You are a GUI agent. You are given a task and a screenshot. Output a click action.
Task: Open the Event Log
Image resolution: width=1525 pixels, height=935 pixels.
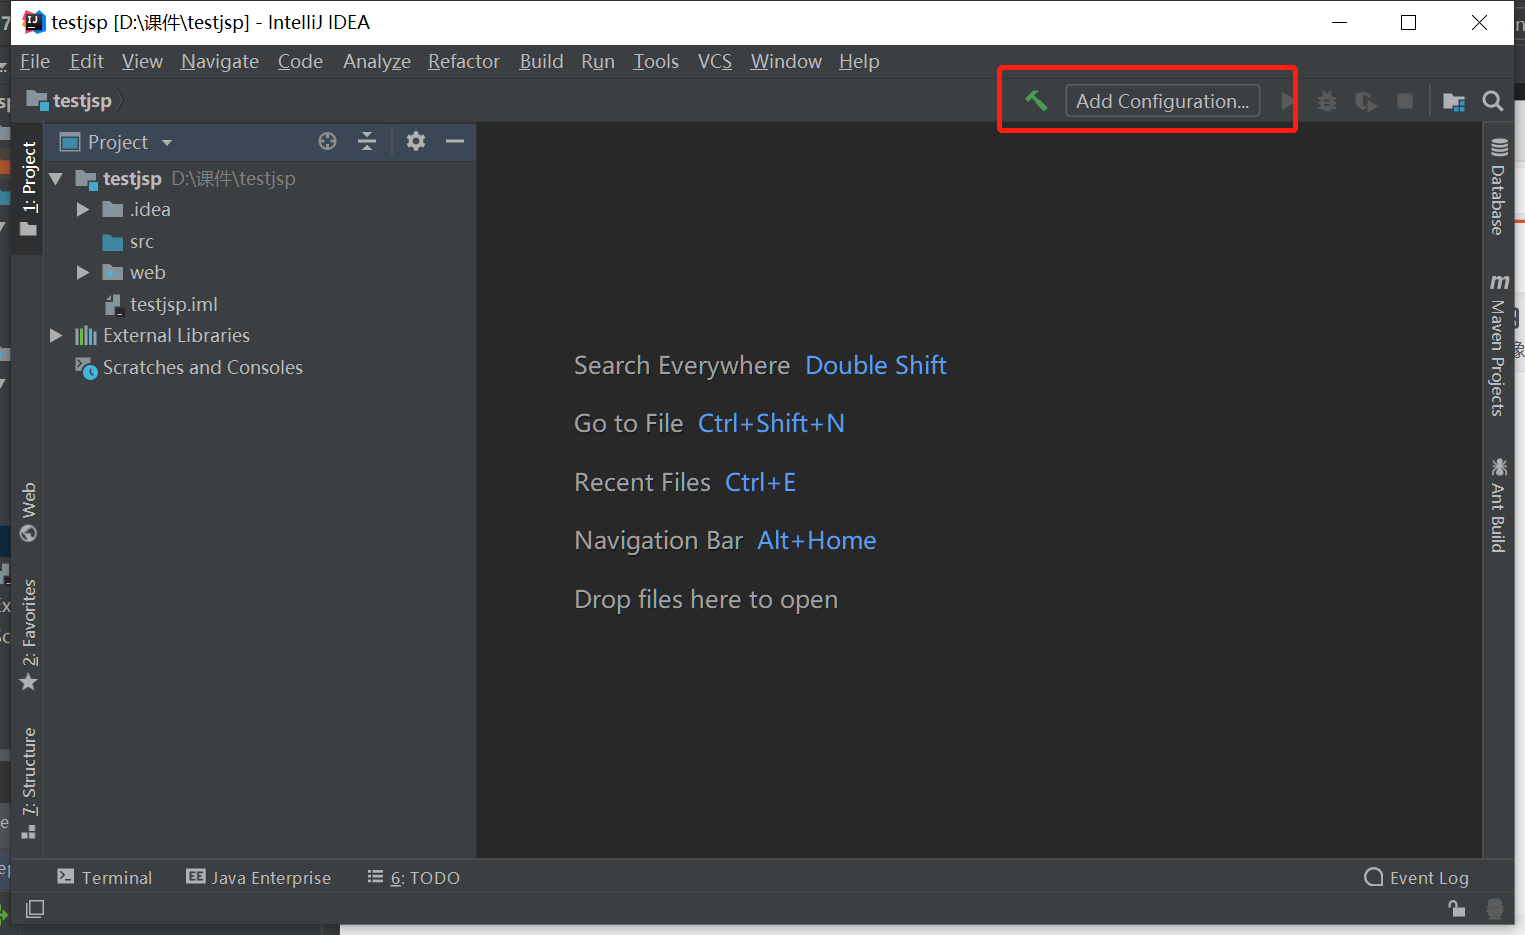pyautogui.click(x=1417, y=878)
